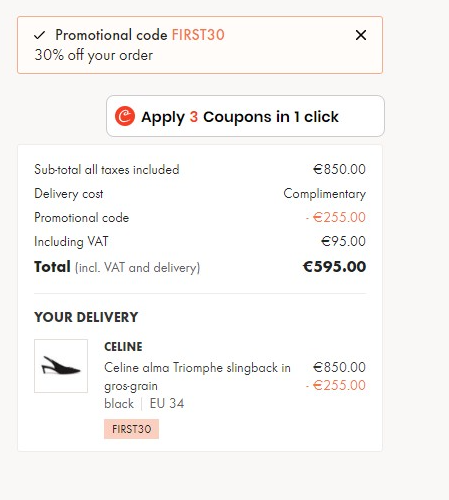Screen dimensions: 449x500
Task: Click the red coupon extension logo icon
Action: pyautogui.click(x=125, y=116)
